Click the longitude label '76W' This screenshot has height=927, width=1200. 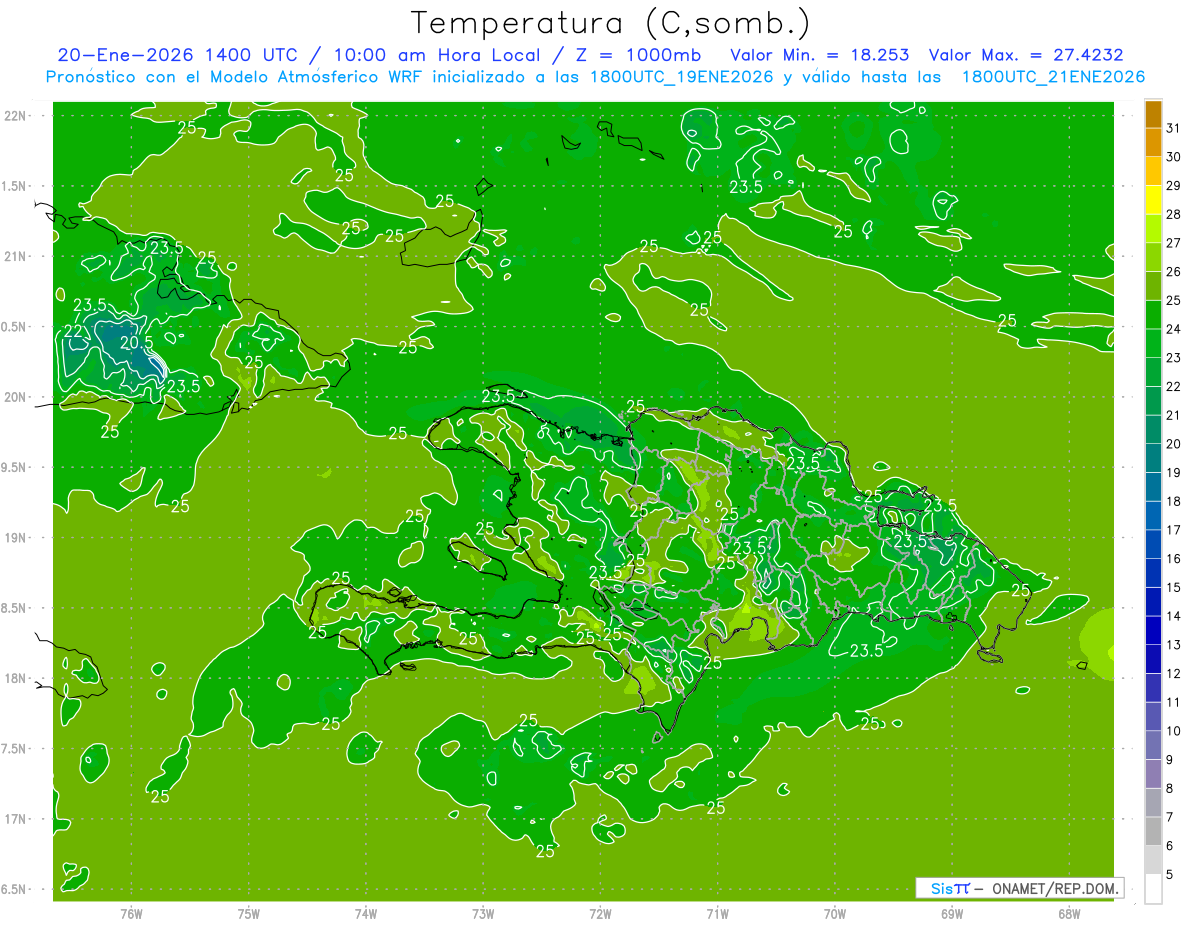130,913
